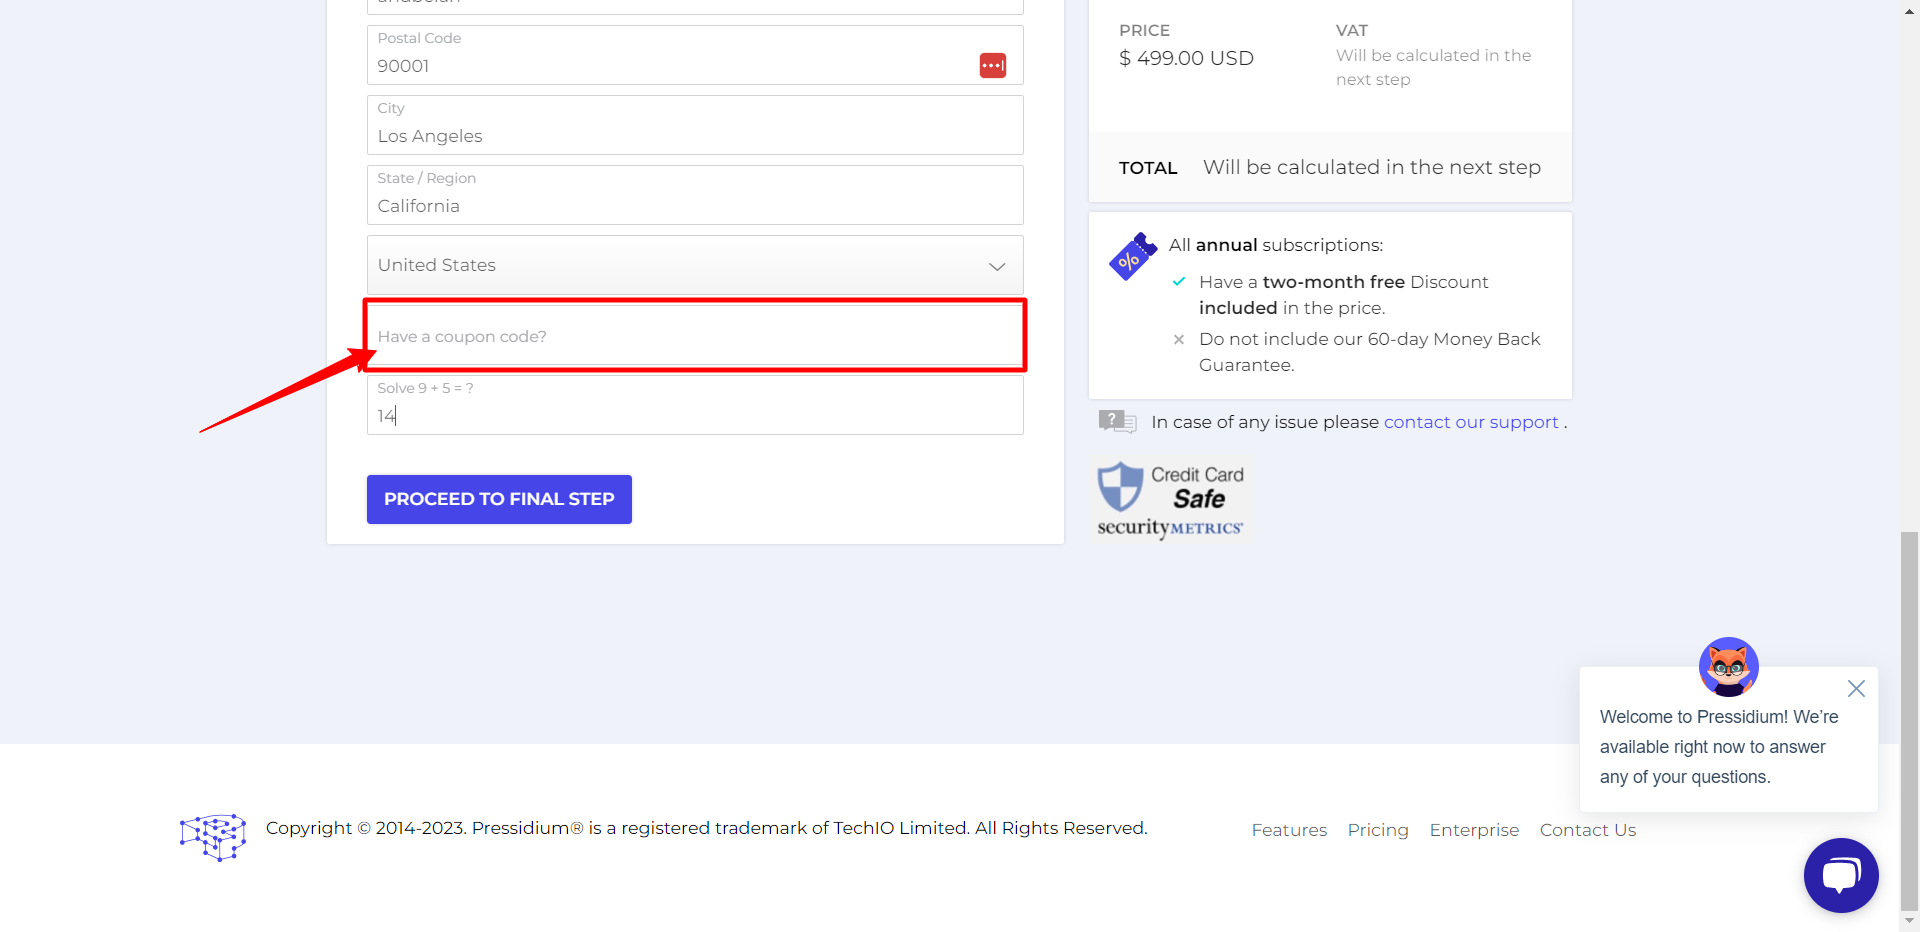Open the Enterprise footer link
This screenshot has width=1920, height=932.
pyautogui.click(x=1473, y=829)
